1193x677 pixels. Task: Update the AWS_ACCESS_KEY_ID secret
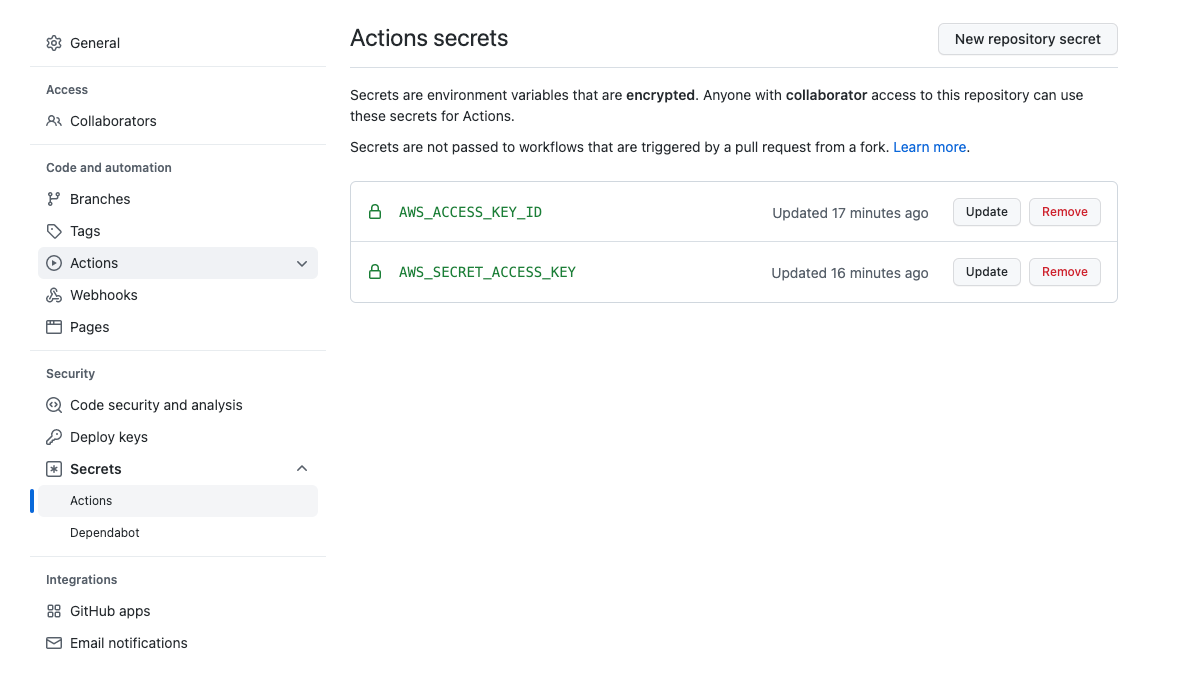pos(986,212)
